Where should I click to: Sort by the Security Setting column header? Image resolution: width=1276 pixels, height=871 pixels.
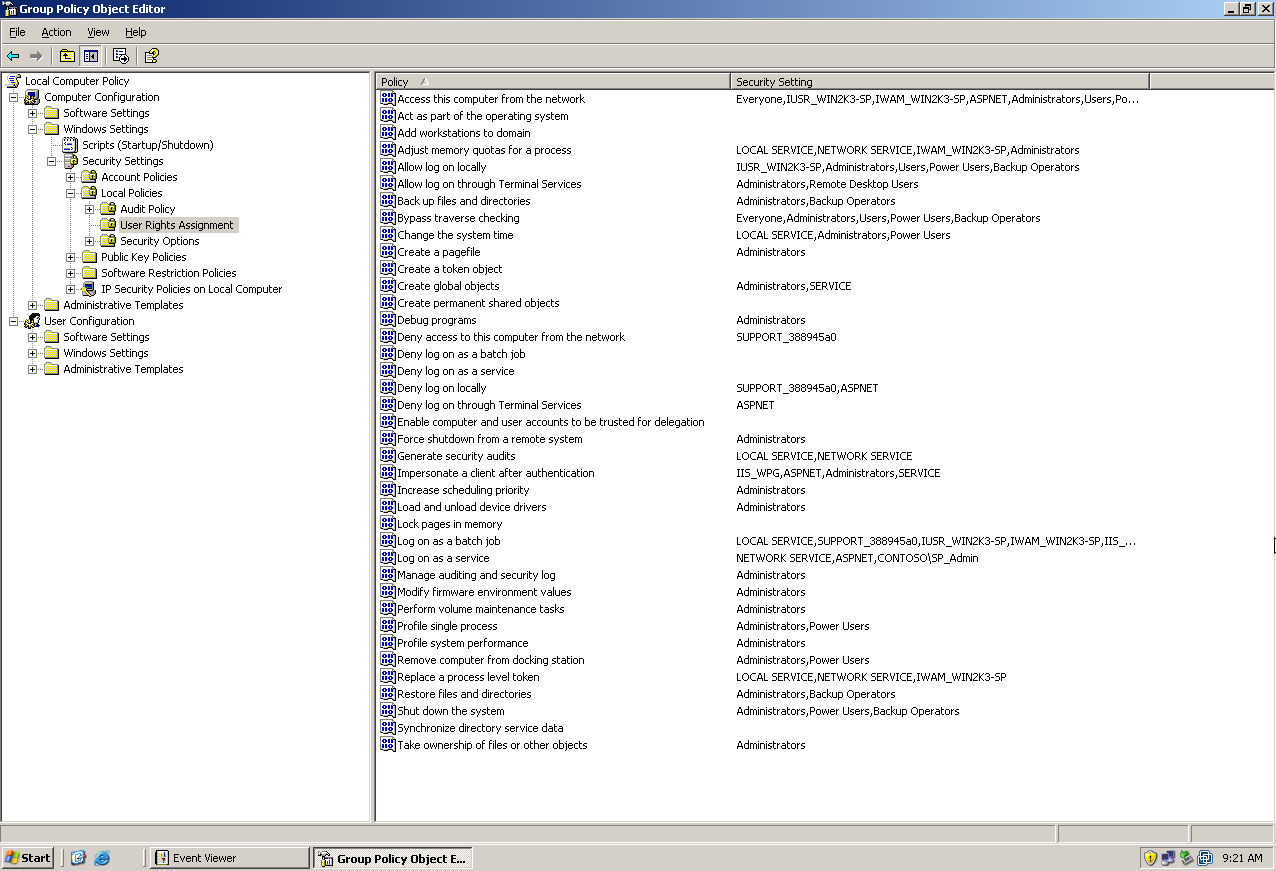940,81
